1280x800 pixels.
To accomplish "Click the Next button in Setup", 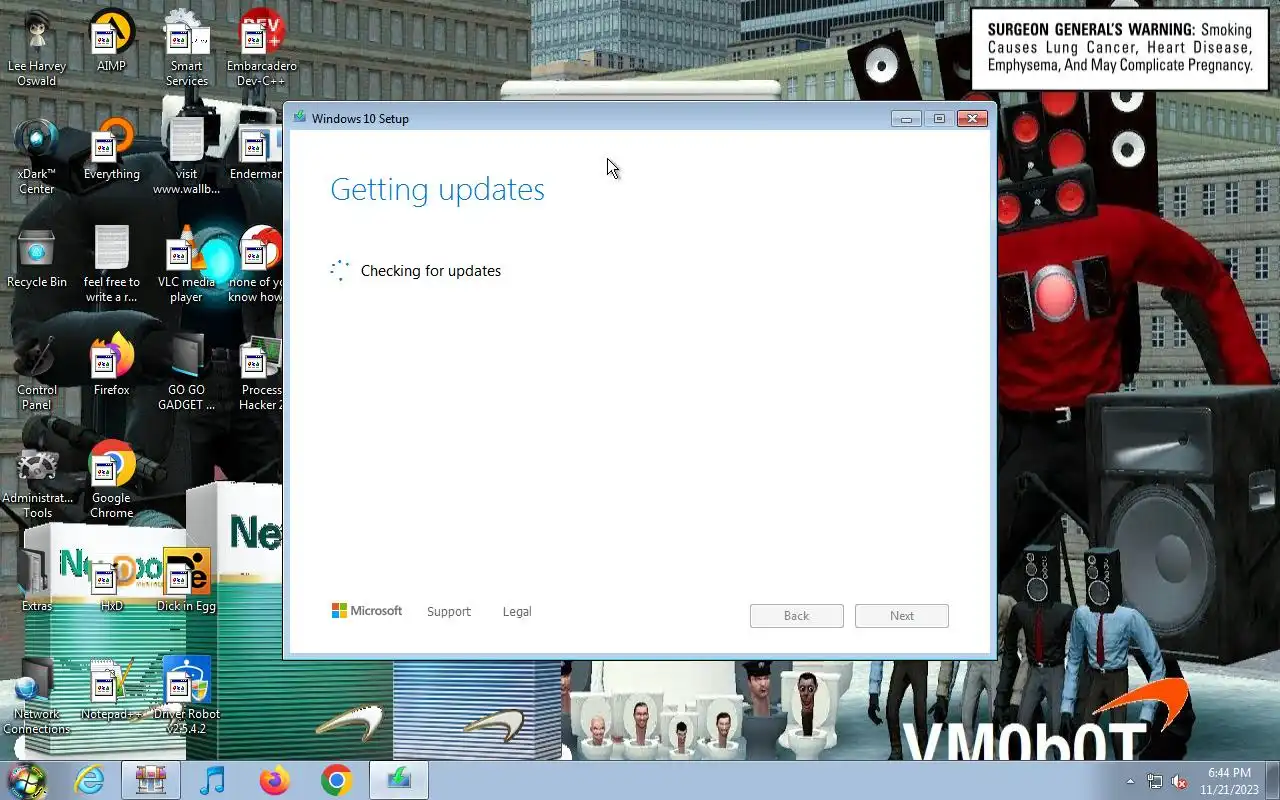I will (902, 616).
